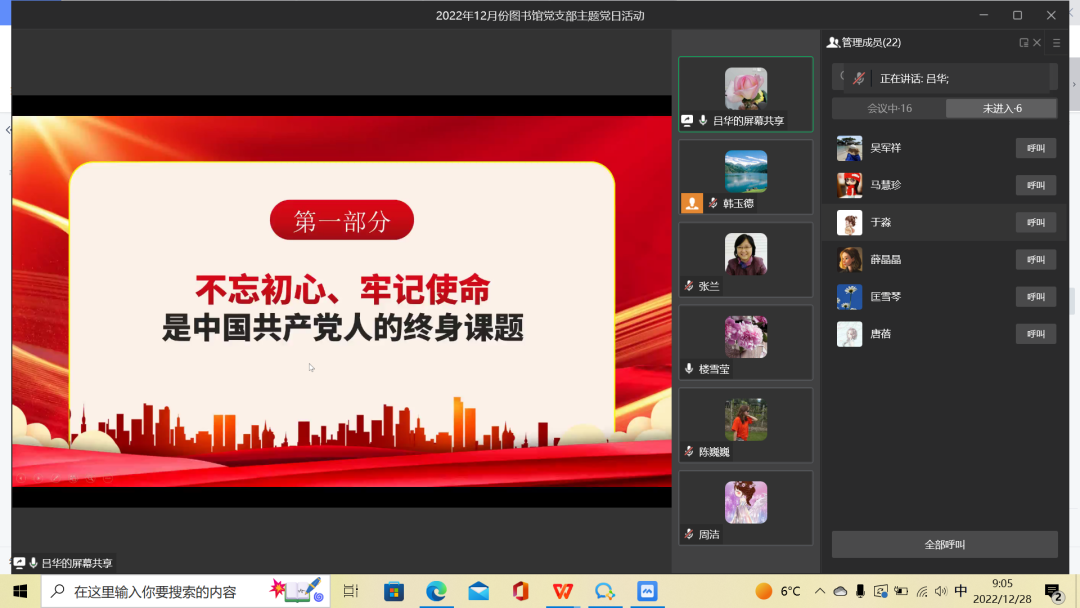This screenshot has height=608, width=1080.
Task: Click the muted mic icon next to 正在讲话: 吕华
Action: pyautogui.click(x=859, y=77)
